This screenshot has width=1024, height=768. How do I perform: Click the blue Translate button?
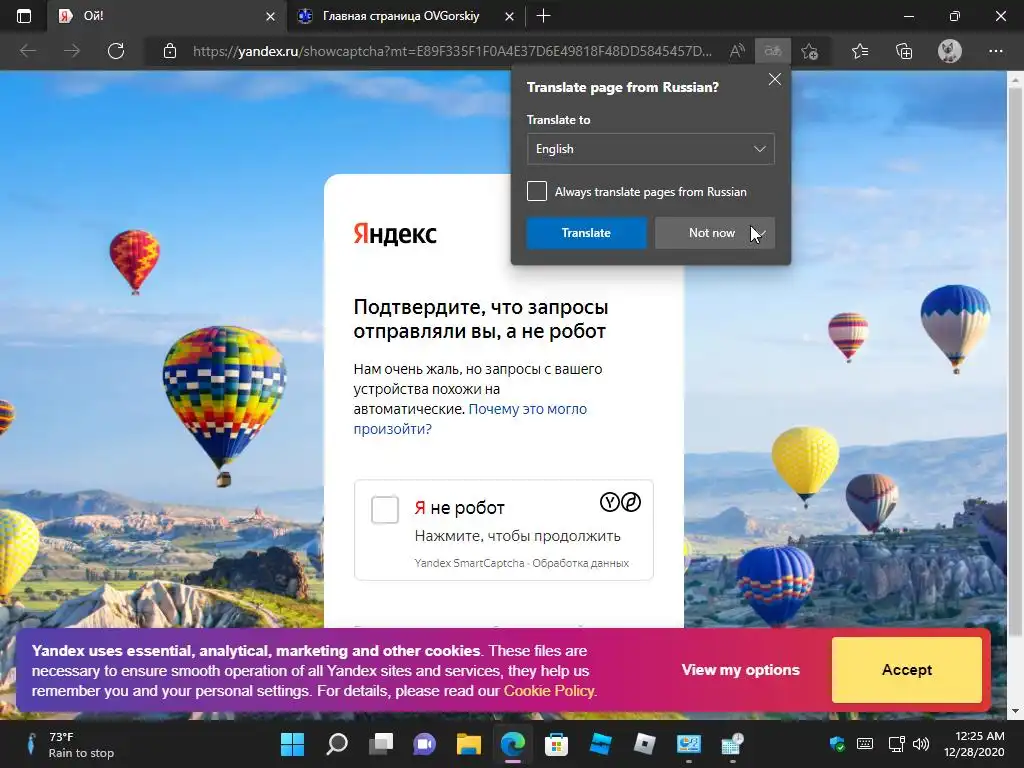click(x=586, y=233)
